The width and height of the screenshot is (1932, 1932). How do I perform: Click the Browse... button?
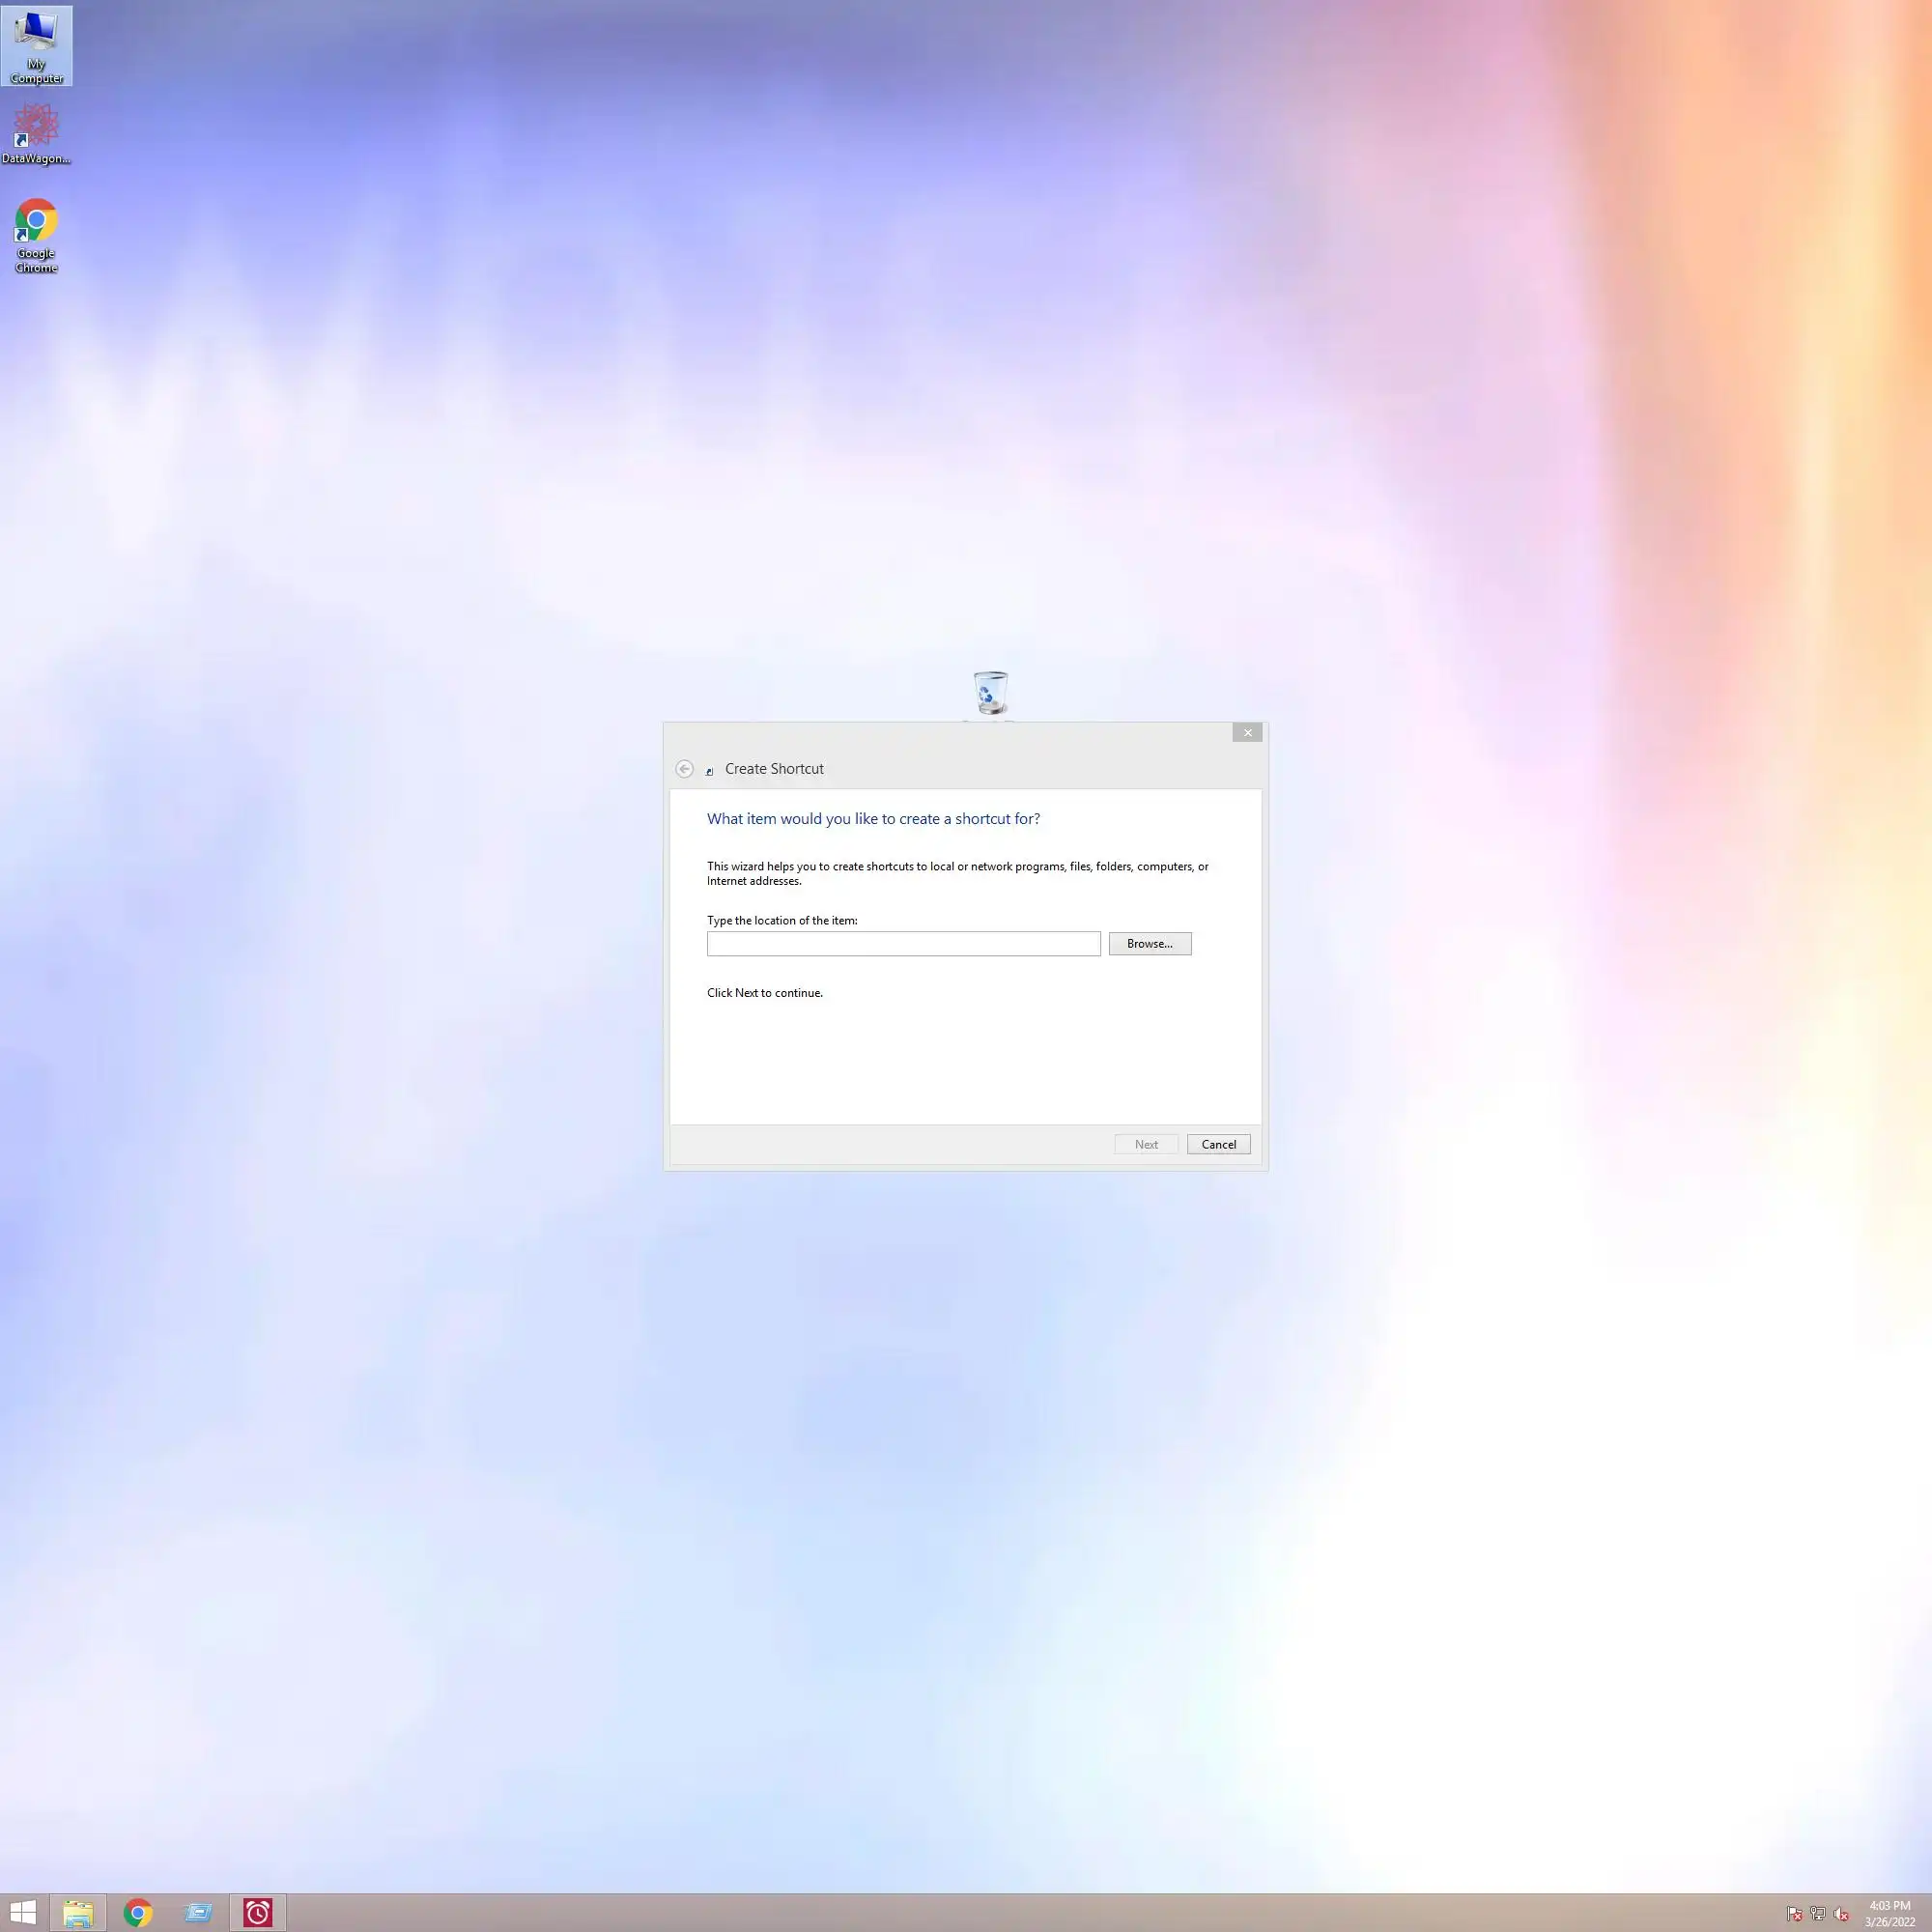point(1149,943)
